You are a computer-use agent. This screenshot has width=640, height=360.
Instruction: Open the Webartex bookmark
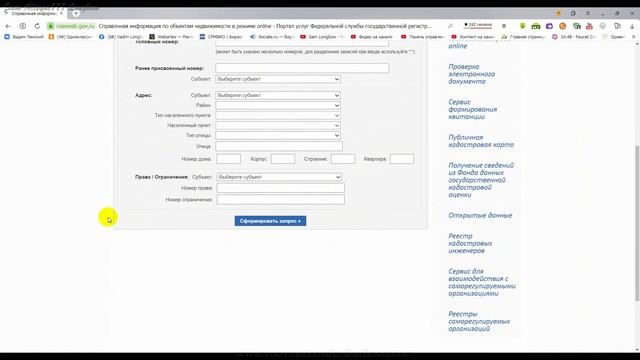pyautogui.click(x=171, y=37)
